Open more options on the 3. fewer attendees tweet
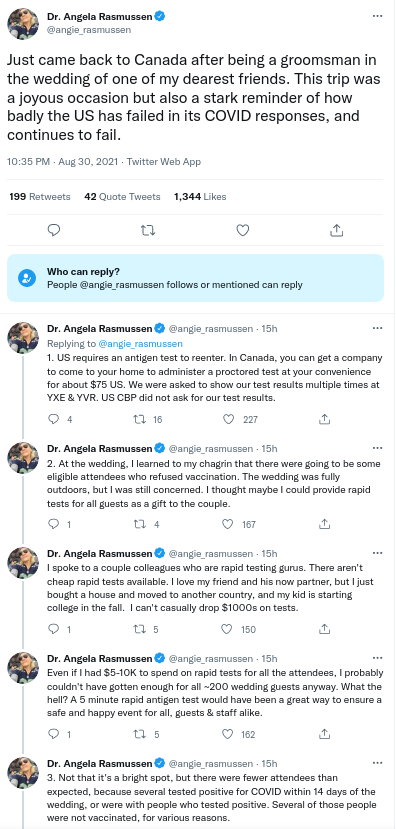The height and width of the screenshot is (829, 396). pos(377,763)
